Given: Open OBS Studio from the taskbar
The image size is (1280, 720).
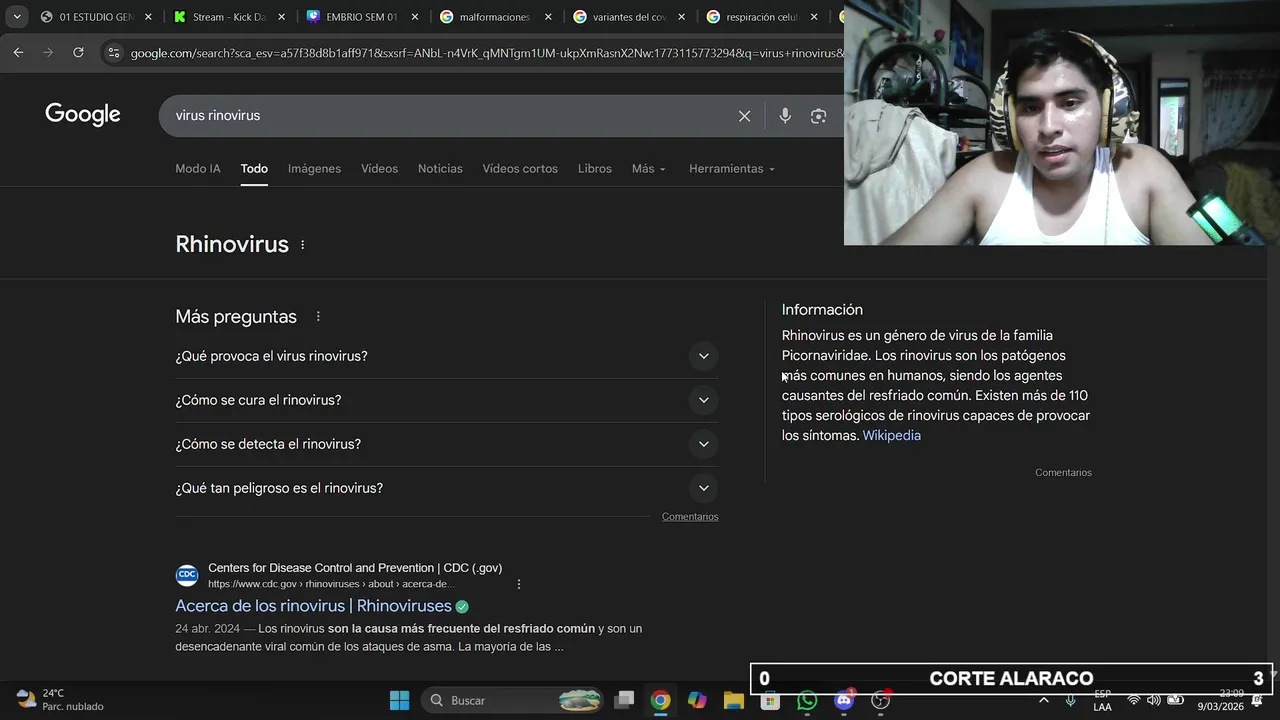Looking at the screenshot, I should [x=880, y=700].
